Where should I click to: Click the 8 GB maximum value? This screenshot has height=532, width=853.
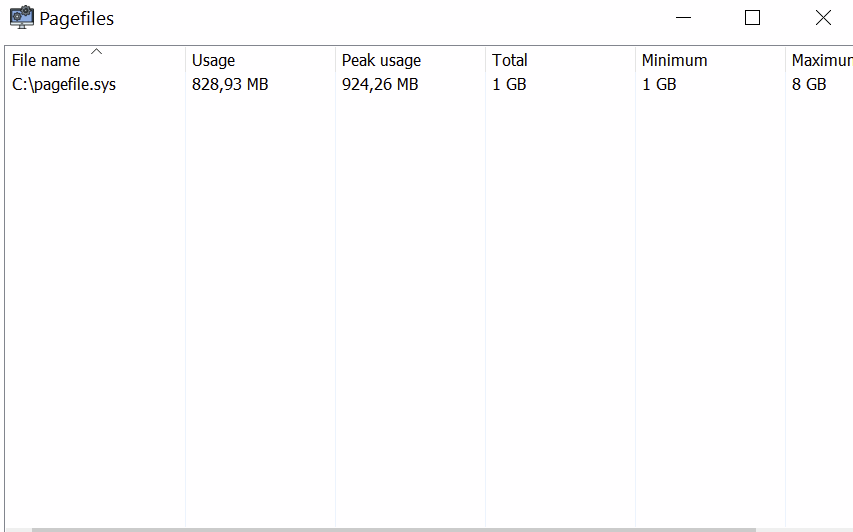[809, 85]
